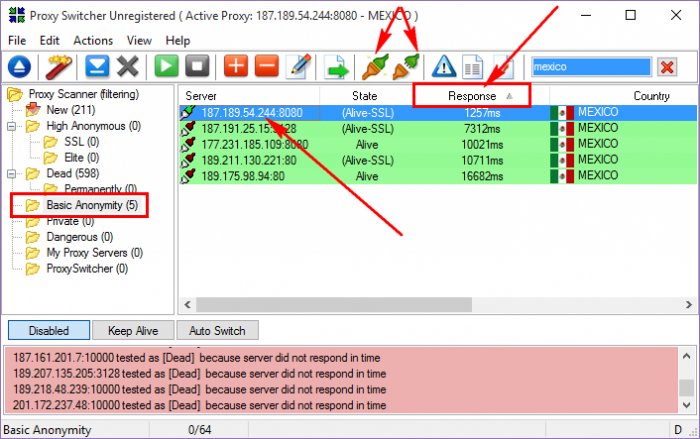Click the gray X delete toolbar icon

[128, 67]
